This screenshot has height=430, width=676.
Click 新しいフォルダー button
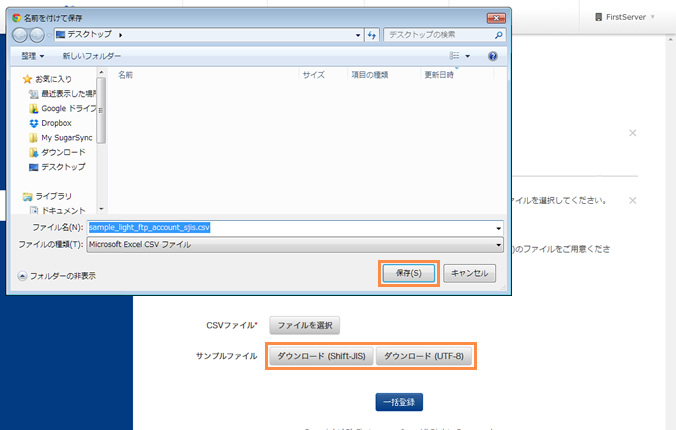pos(91,56)
